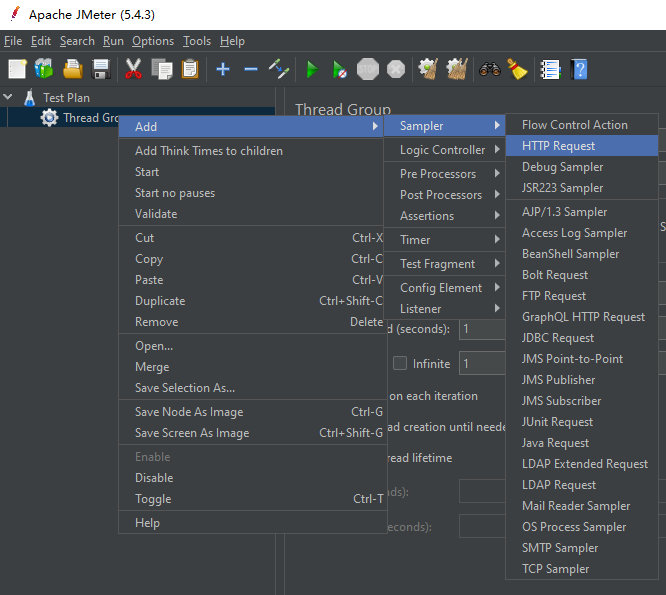666x595 pixels.
Task: Open the Run menu
Action: (113, 41)
